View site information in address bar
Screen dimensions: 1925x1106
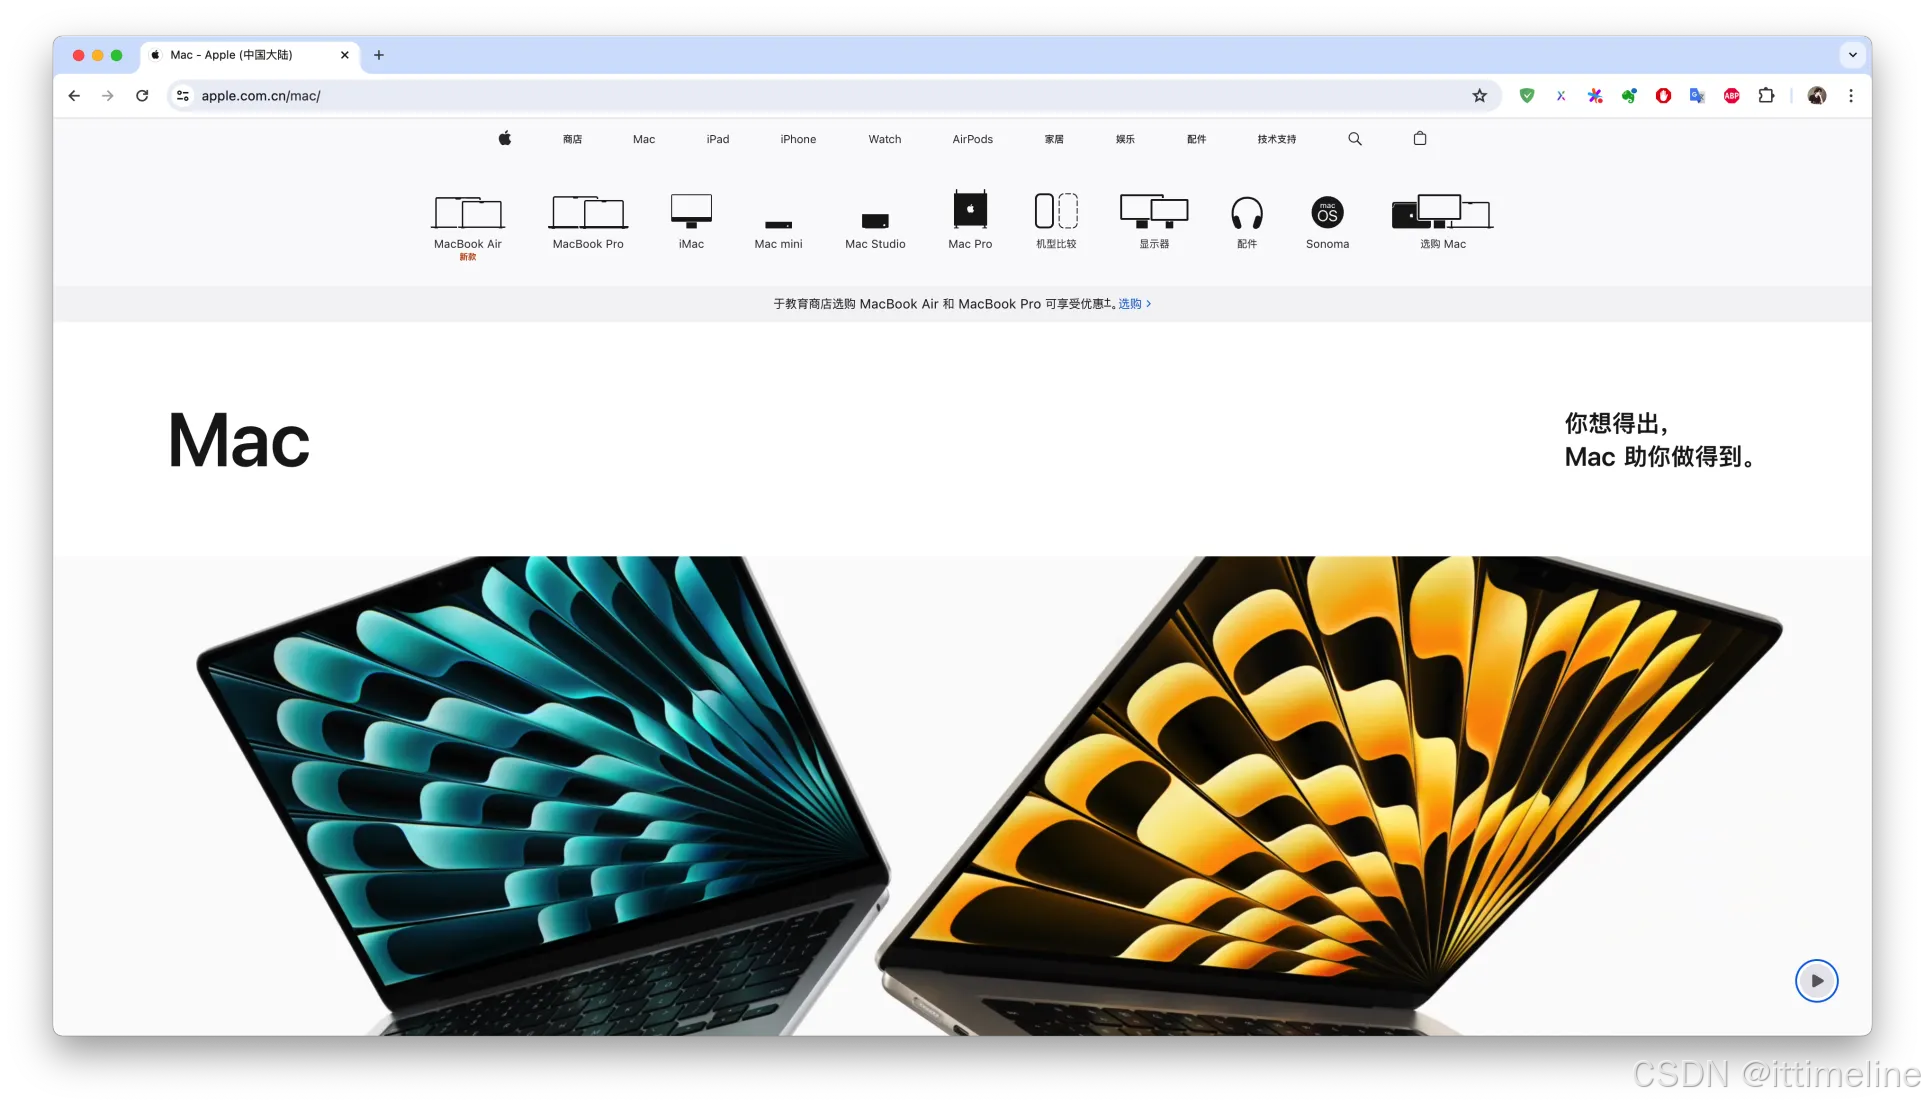tap(183, 96)
